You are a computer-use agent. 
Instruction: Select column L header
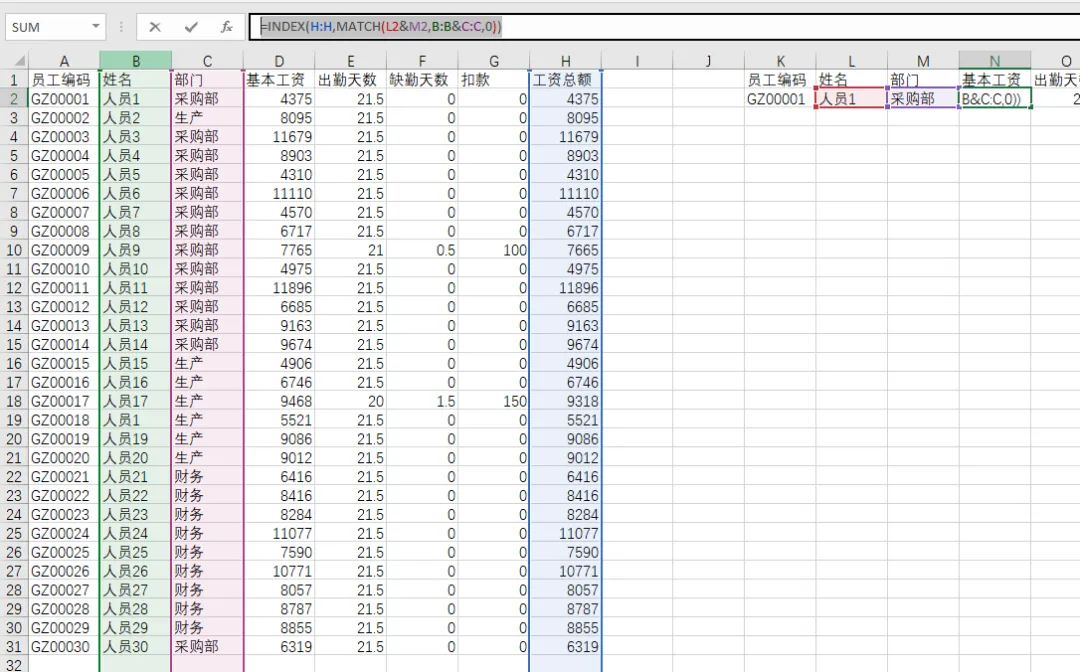852,61
